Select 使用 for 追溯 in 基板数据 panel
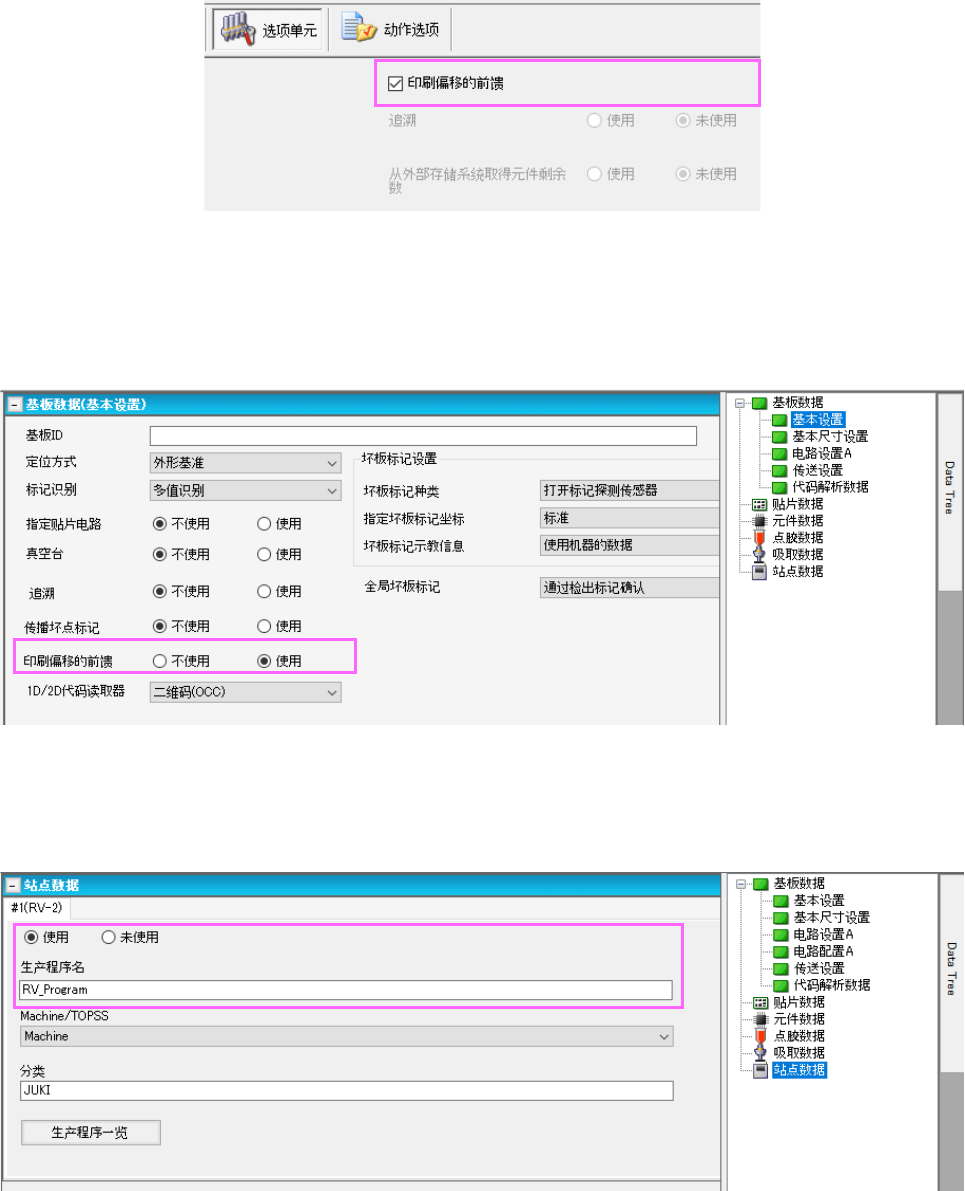The image size is (965, 1191). click(x=264, y=591)
